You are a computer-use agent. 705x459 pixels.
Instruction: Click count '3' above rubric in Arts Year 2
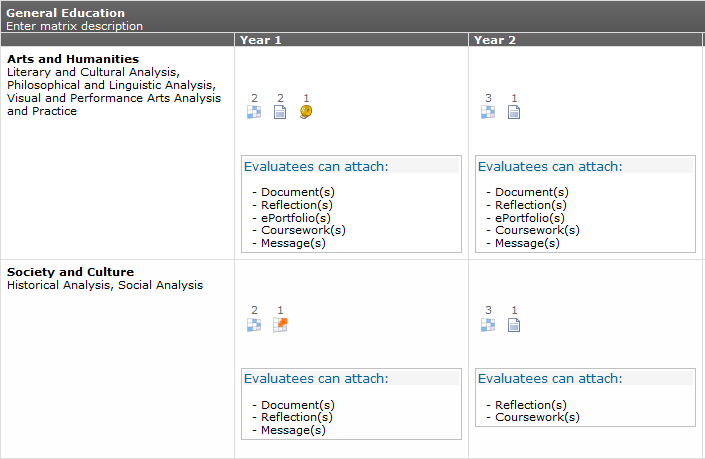click(488, 98)
